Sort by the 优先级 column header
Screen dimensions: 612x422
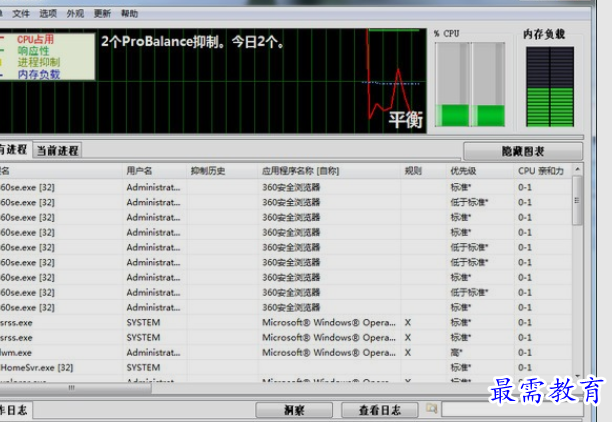480,171
